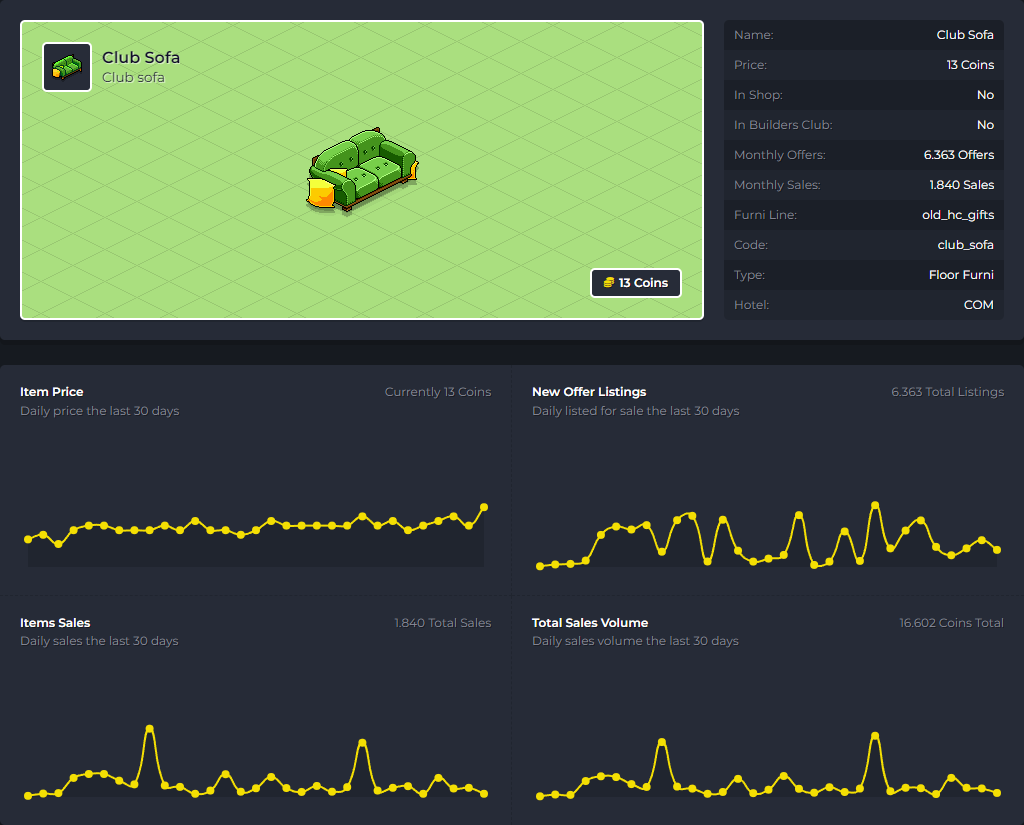This screenshot has height=825, width=1024.
Task: Click the 'Item Price' chart heading
Action: pos(52,392)
